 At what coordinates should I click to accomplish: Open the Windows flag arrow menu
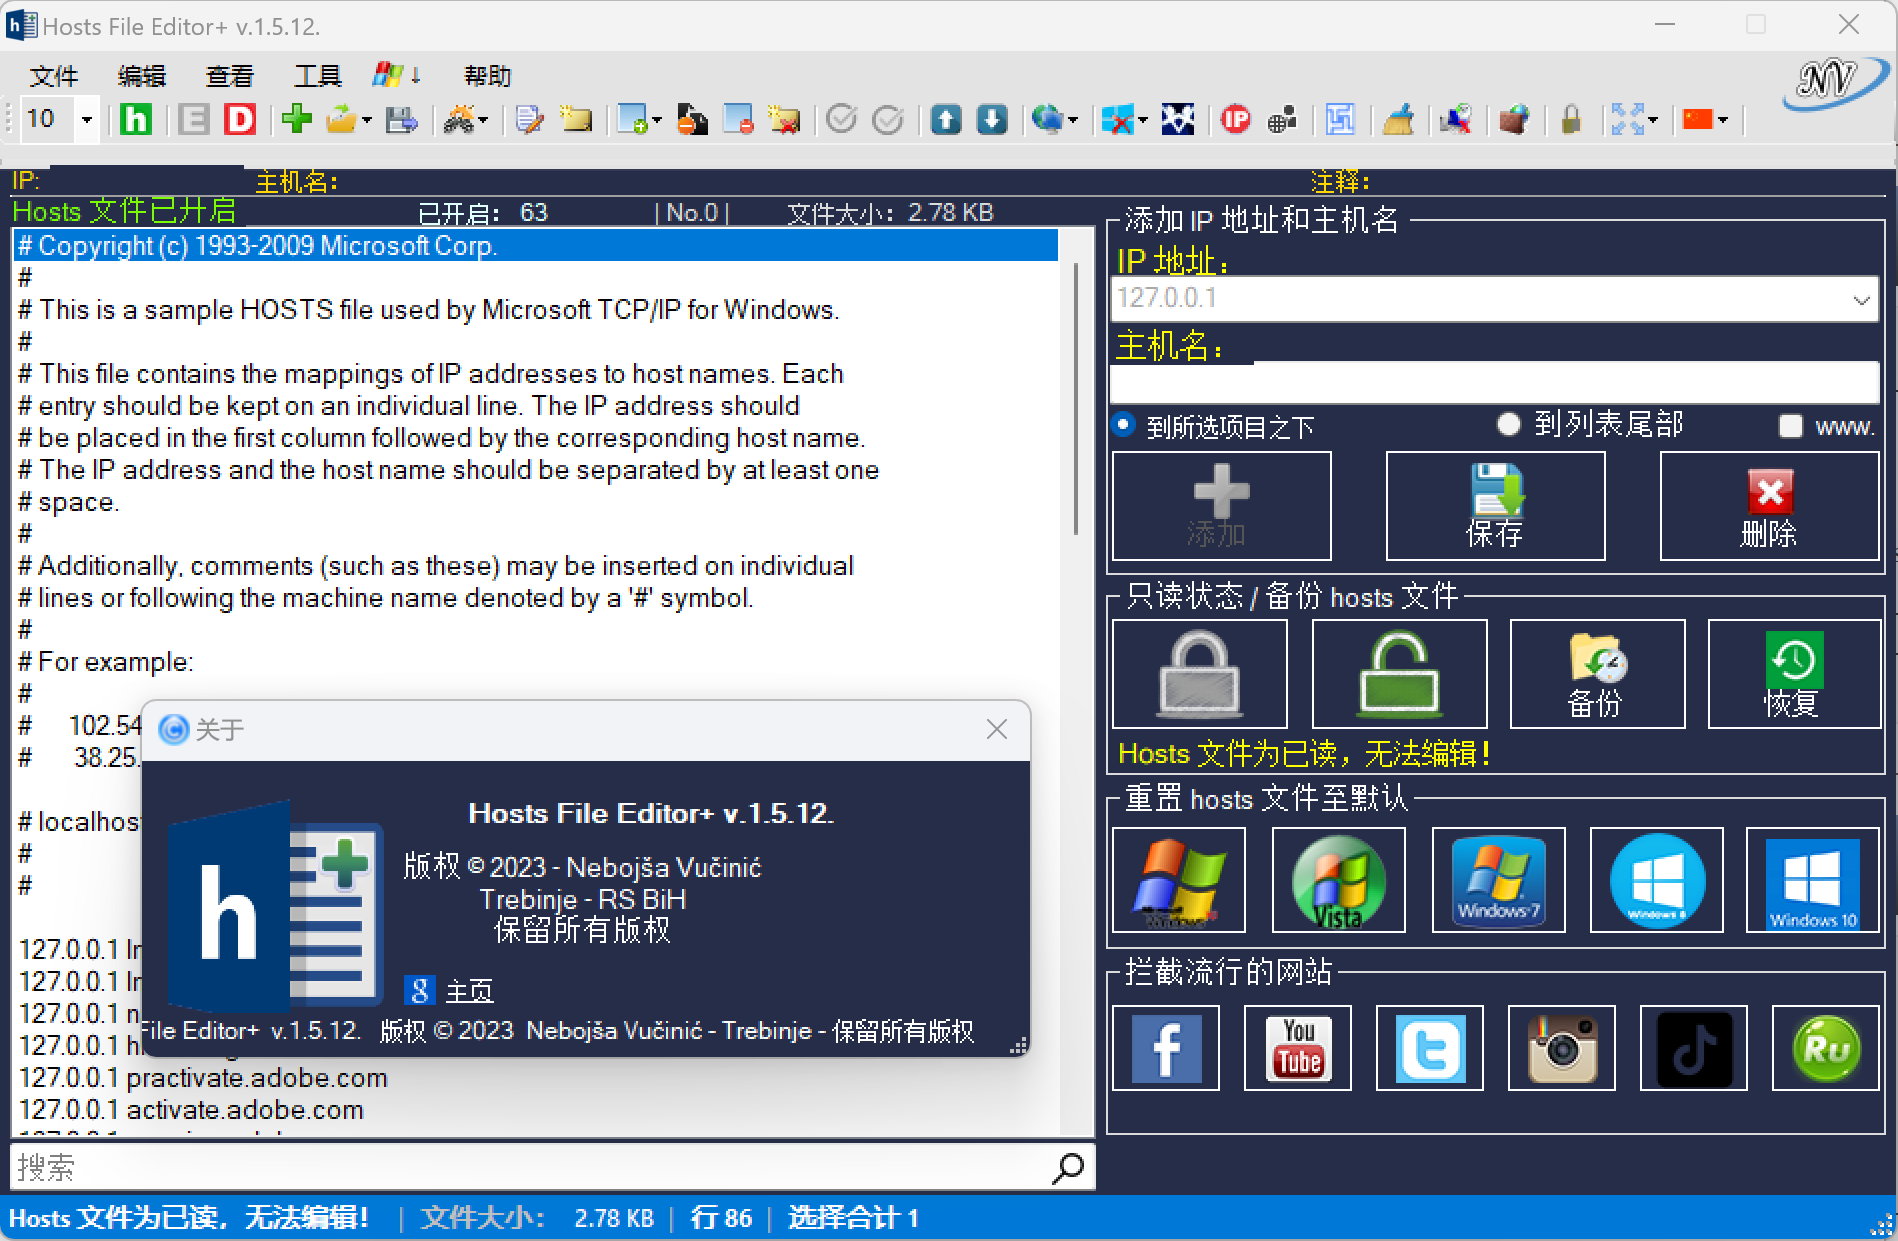click(397, 75)
